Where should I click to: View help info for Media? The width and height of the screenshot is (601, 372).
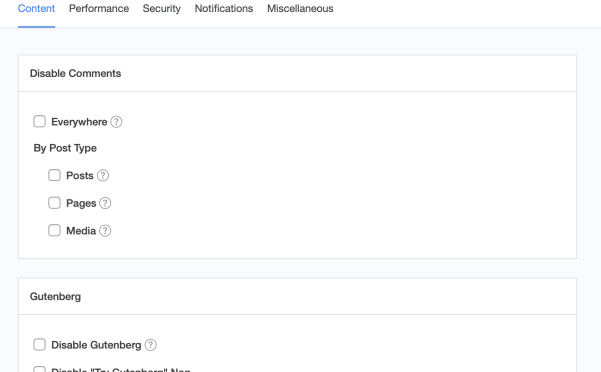[105, 231]
